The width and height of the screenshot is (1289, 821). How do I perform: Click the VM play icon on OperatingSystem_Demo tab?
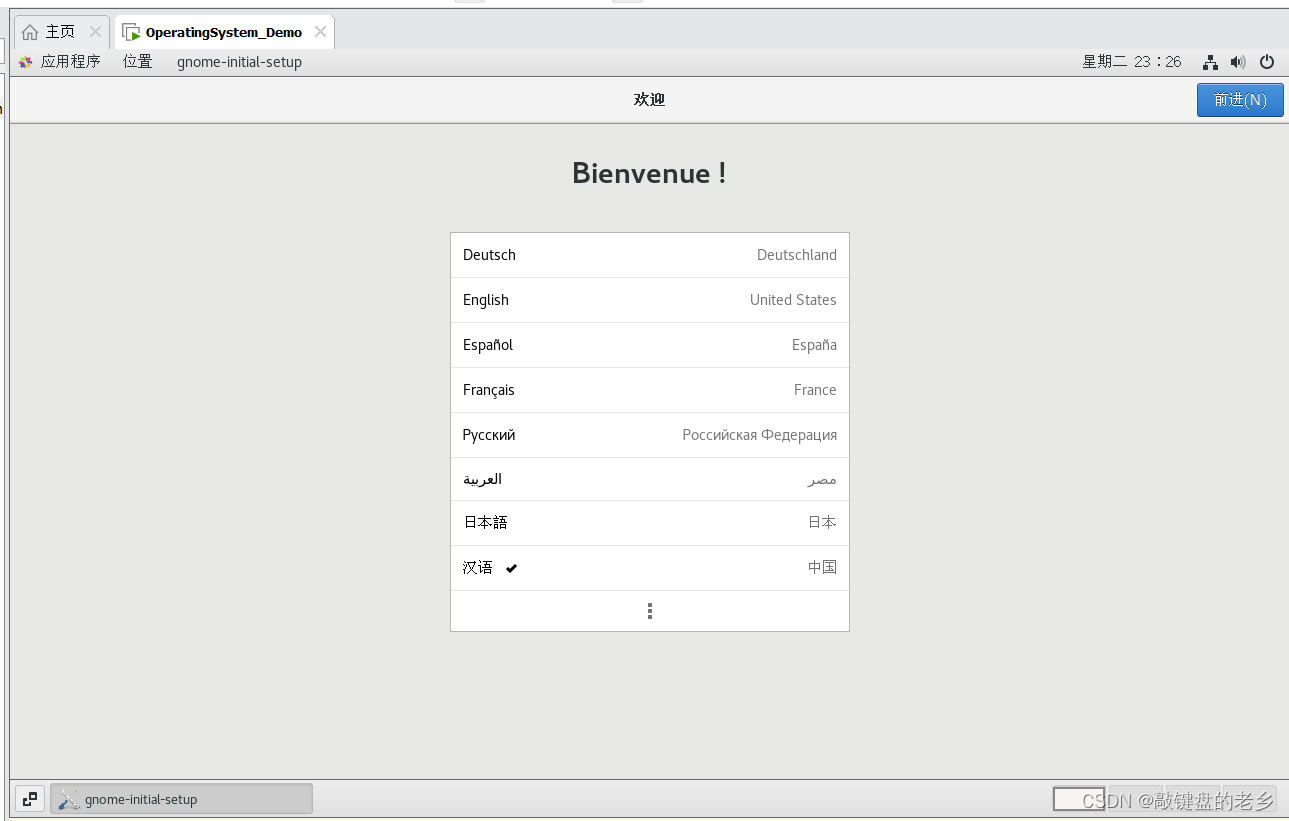click(131, 33)
